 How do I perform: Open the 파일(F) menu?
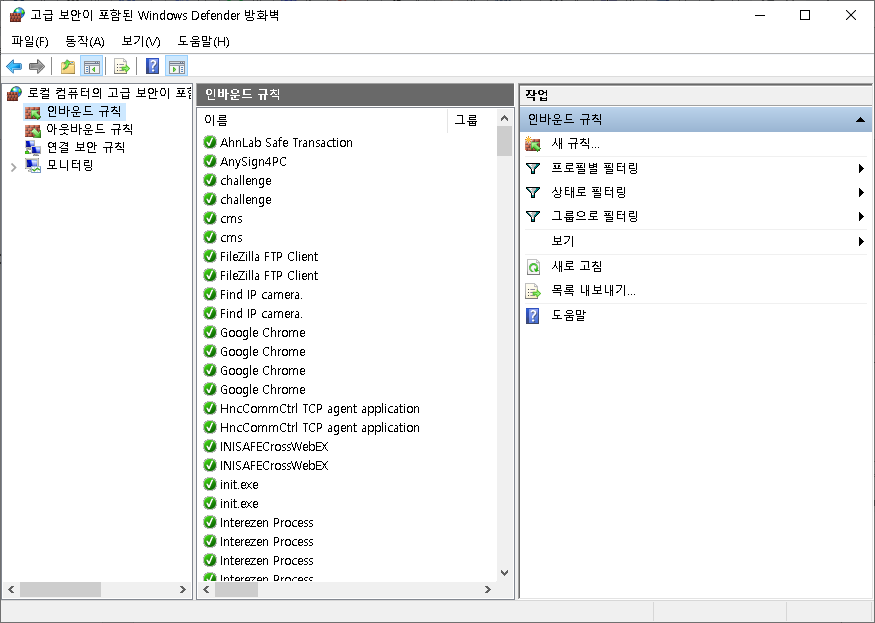point(30,41)
